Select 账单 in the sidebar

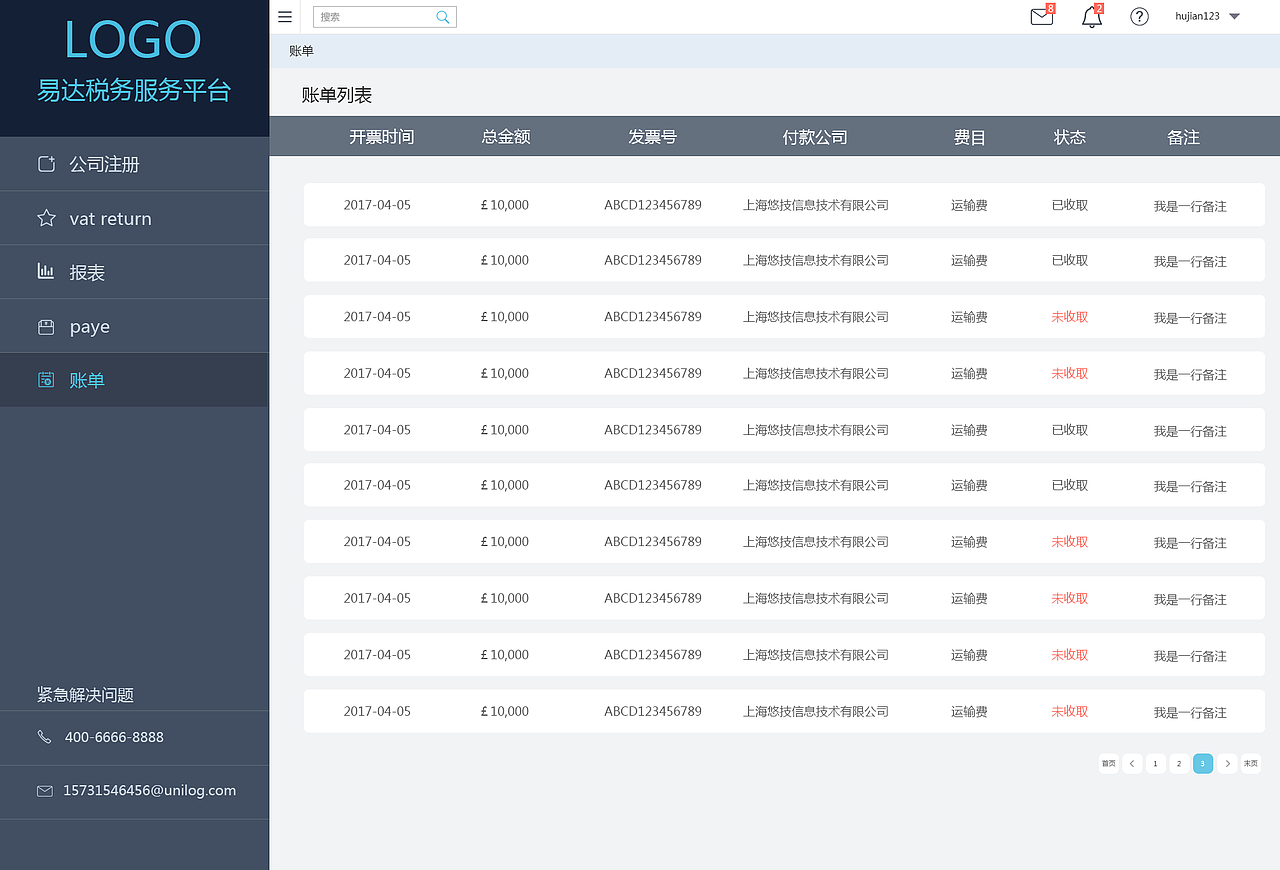click(x=134, y=380)
